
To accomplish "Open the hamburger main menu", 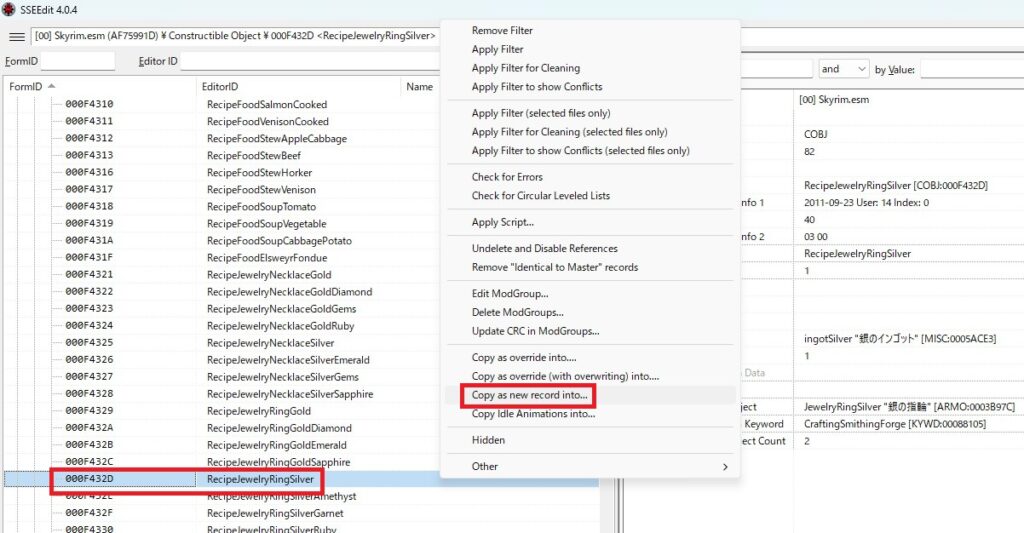I will coord(17,36).
